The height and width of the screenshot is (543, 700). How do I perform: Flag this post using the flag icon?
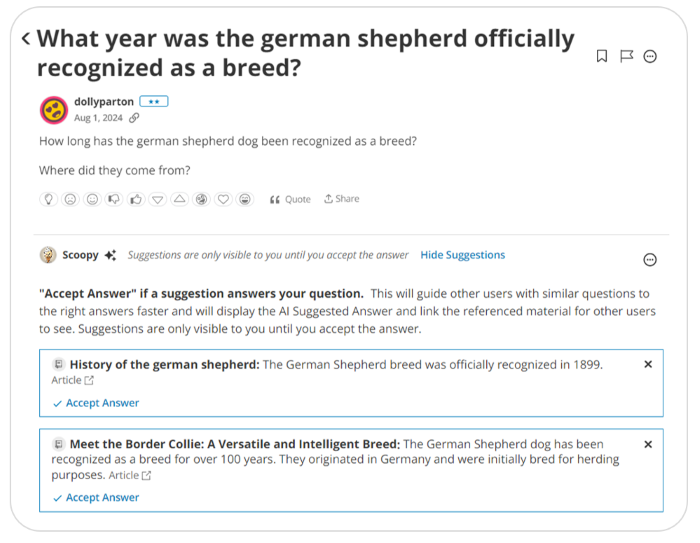click(x=626, y=56)
